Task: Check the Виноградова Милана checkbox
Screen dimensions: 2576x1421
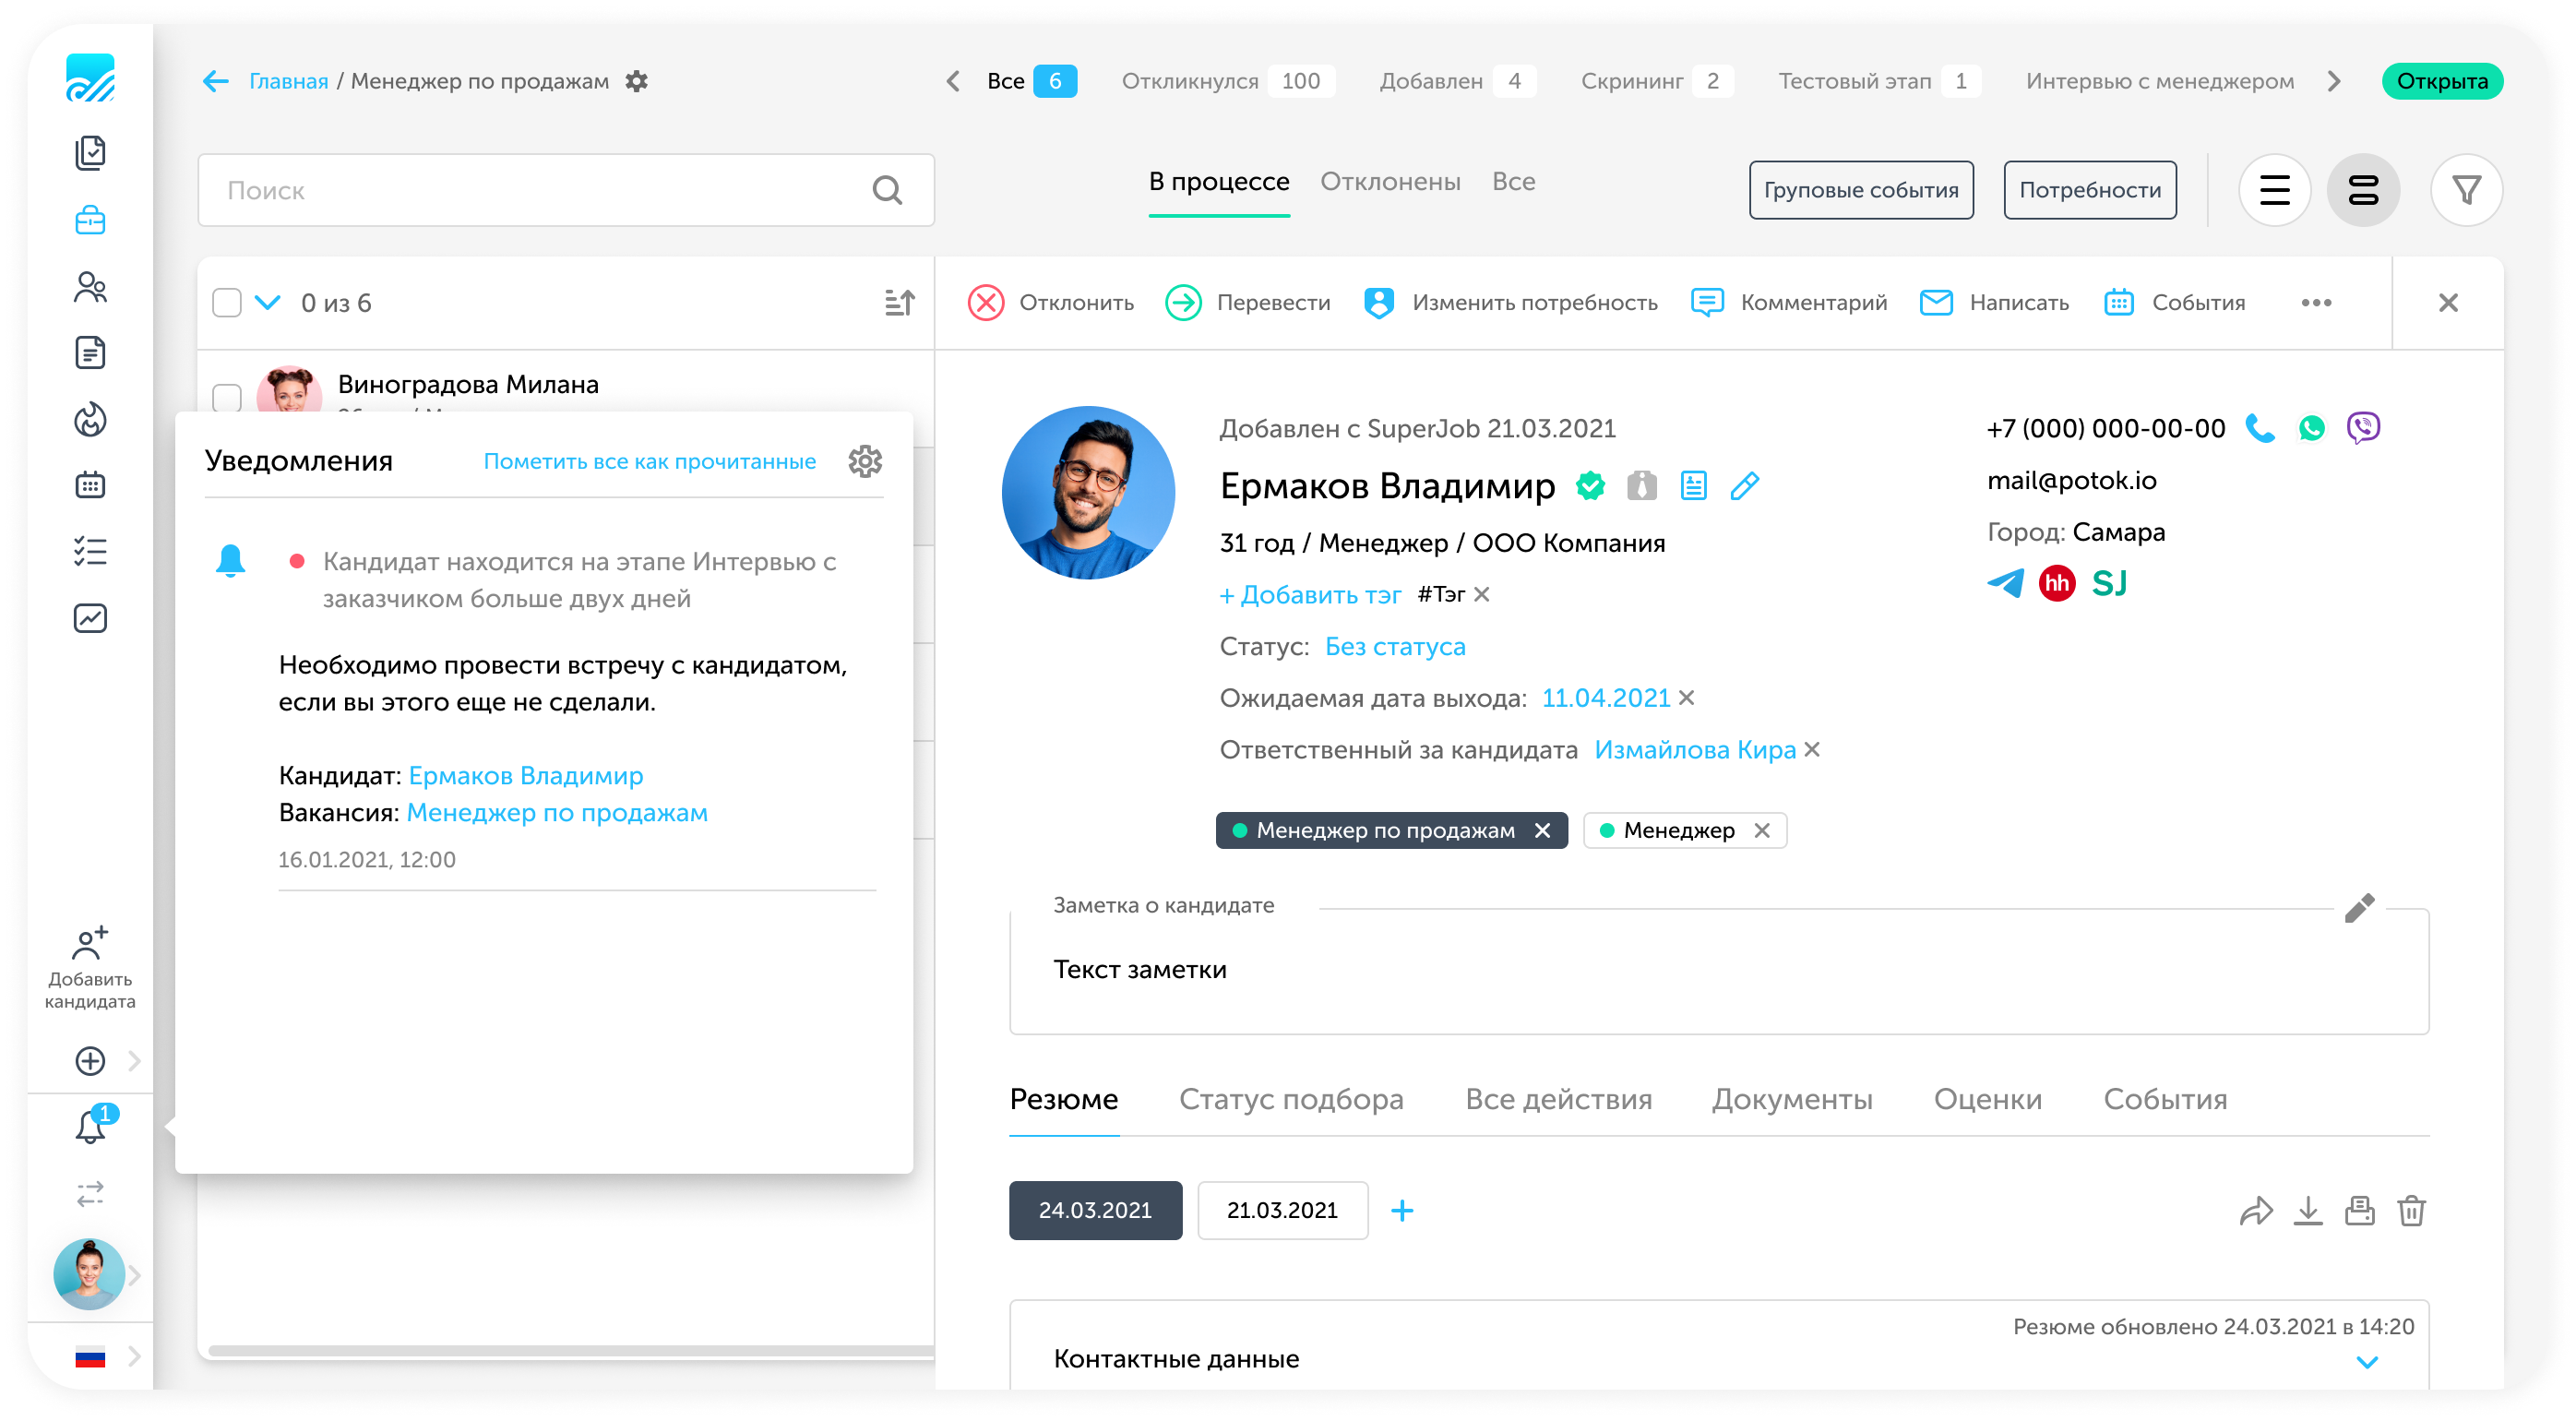Action: 227,397
